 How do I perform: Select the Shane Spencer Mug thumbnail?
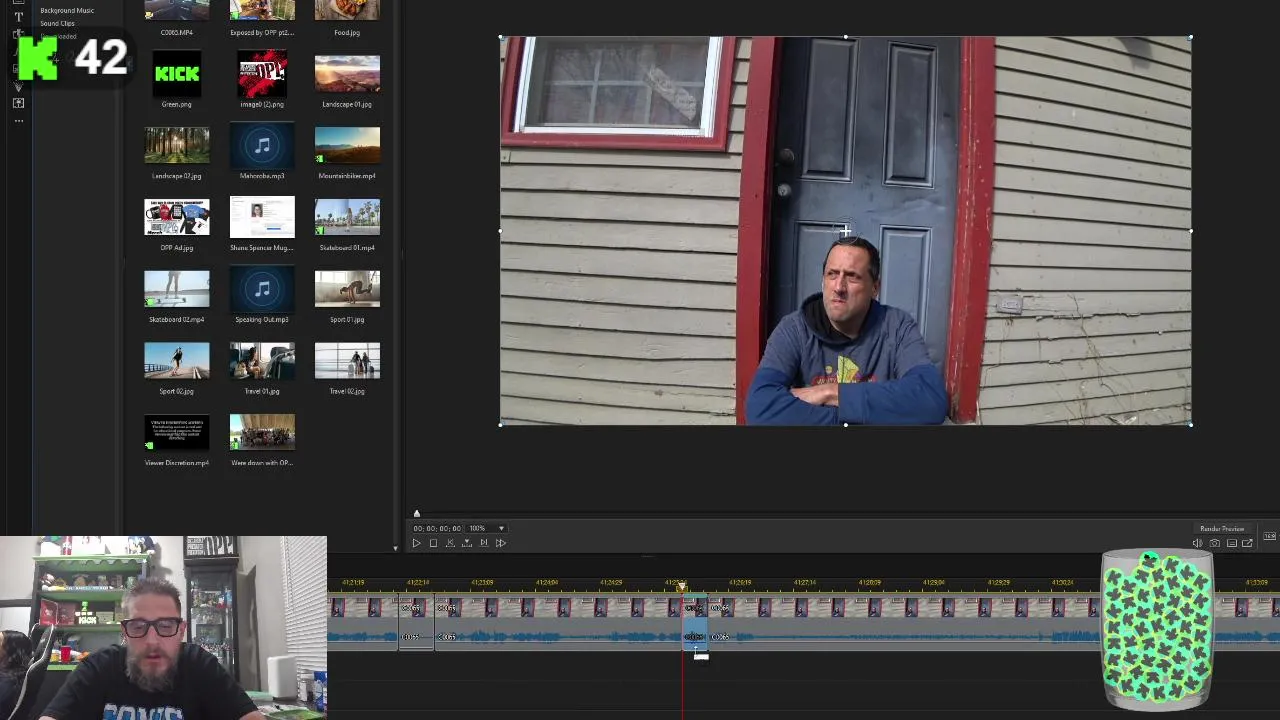point(262,217)
